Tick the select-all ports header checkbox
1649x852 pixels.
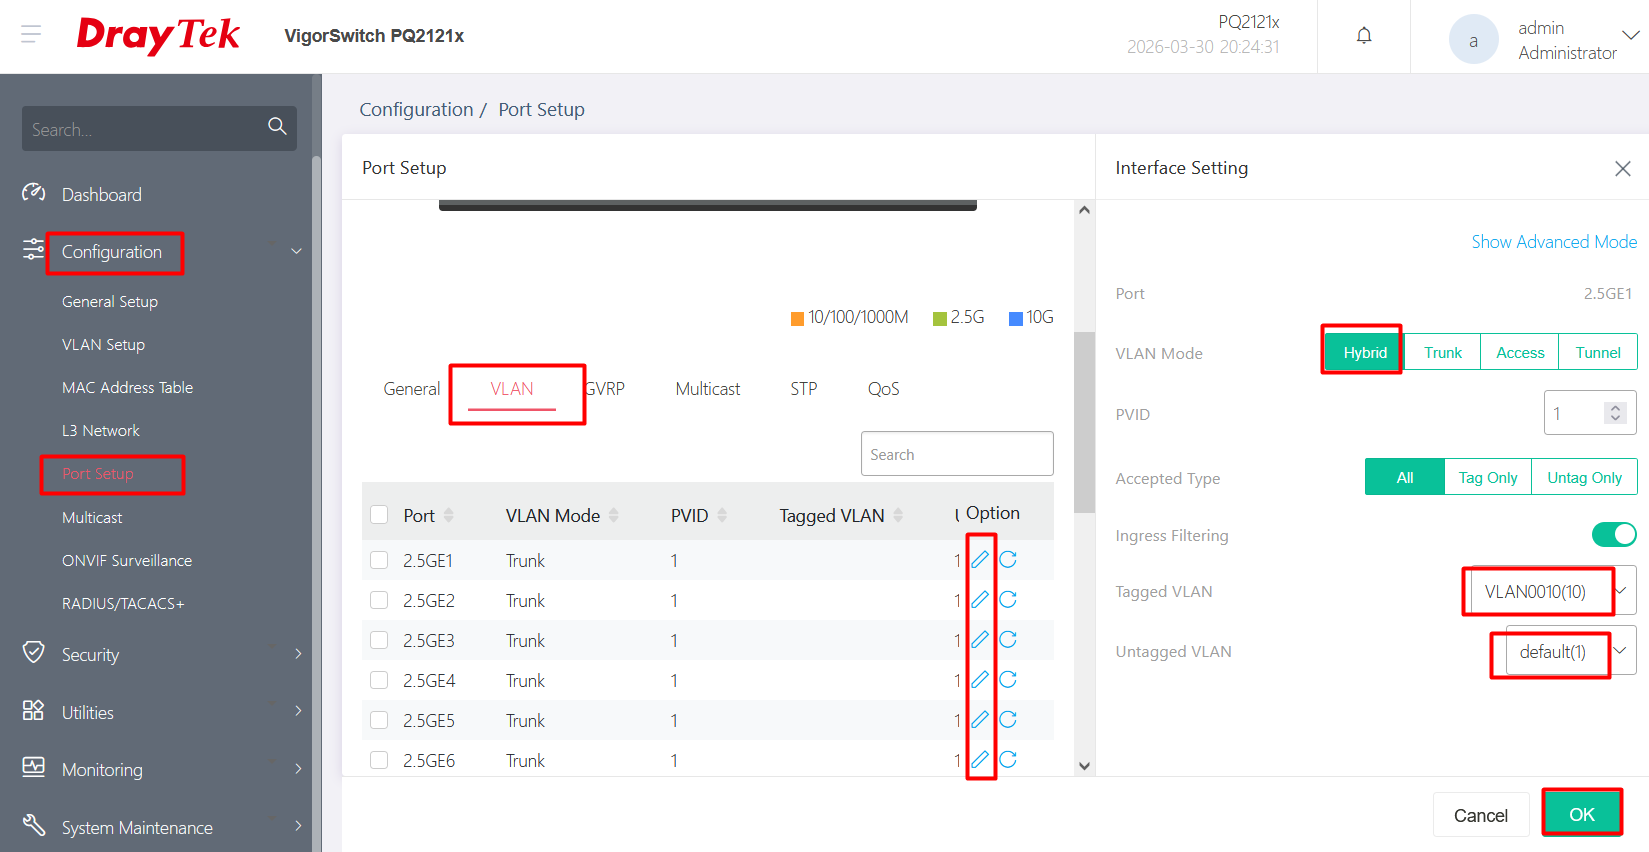pyautogui.click(x=379, y=515)
